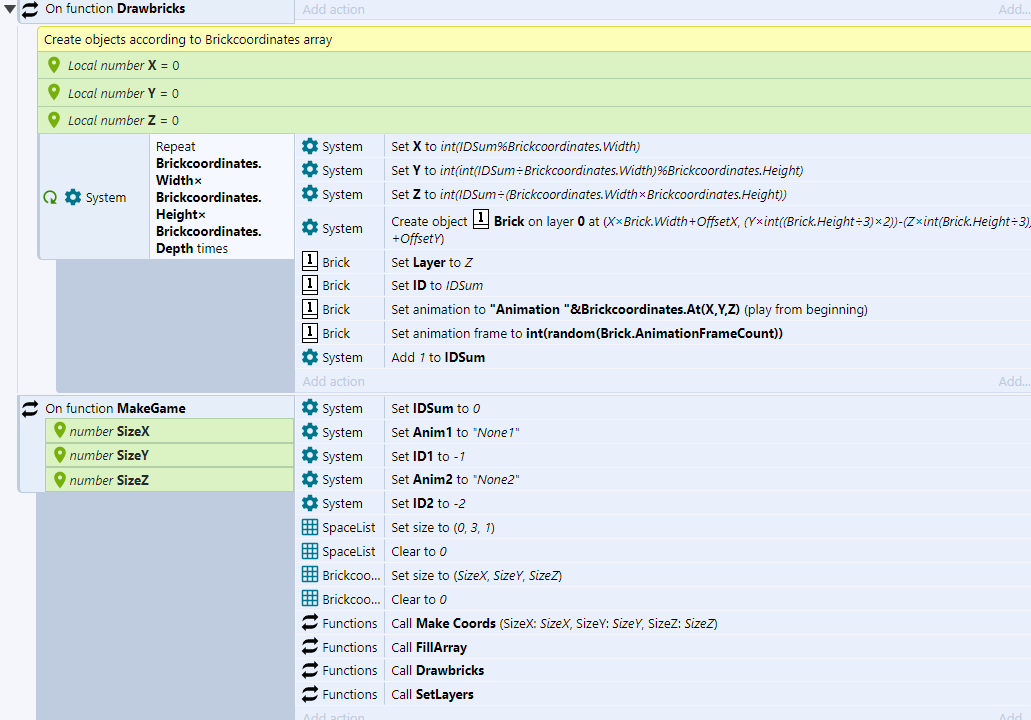Select 'Set ID2 to -2' action
Screen dimensions: 1031x720
tap(428, 504)
